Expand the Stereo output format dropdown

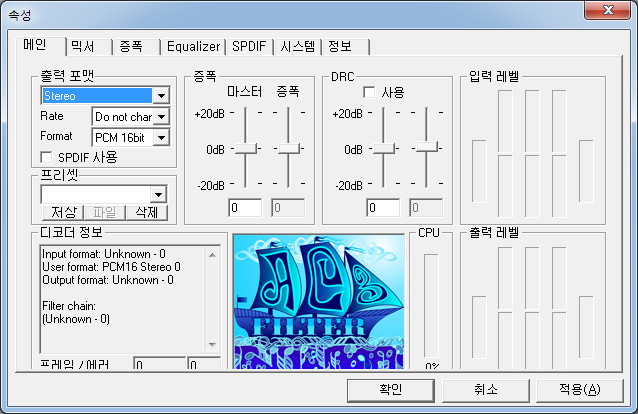(x=162, y=96)
